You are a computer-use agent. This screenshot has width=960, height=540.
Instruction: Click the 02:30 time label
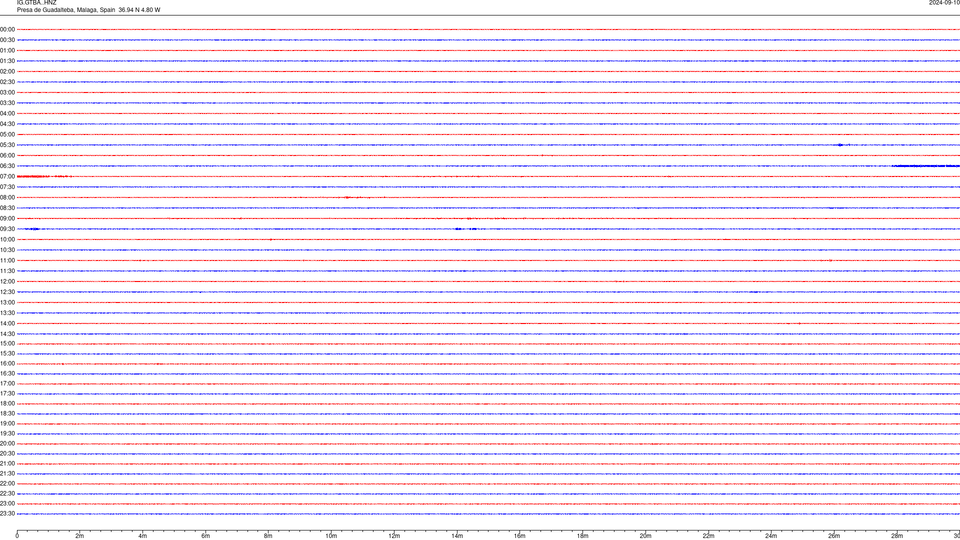click(x=7, y=82)
